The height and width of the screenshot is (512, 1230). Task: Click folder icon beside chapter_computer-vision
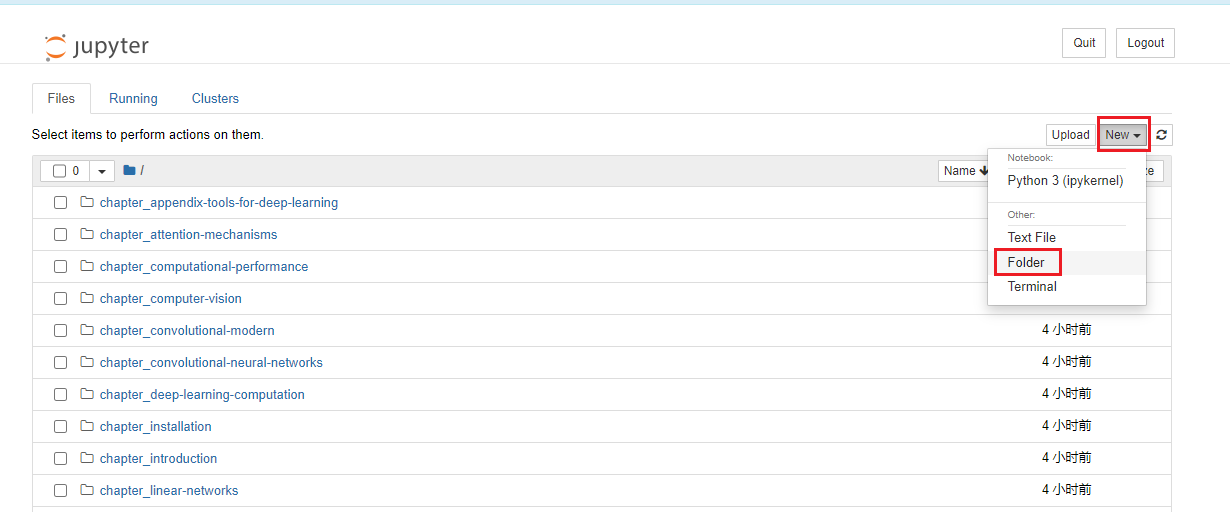[x=87, y=298]
